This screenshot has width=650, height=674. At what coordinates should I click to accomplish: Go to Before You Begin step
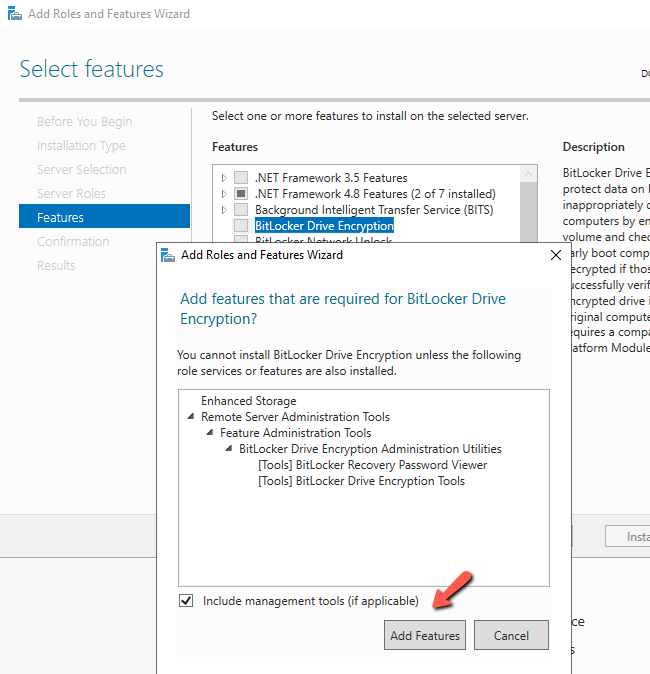click(84, 122)
